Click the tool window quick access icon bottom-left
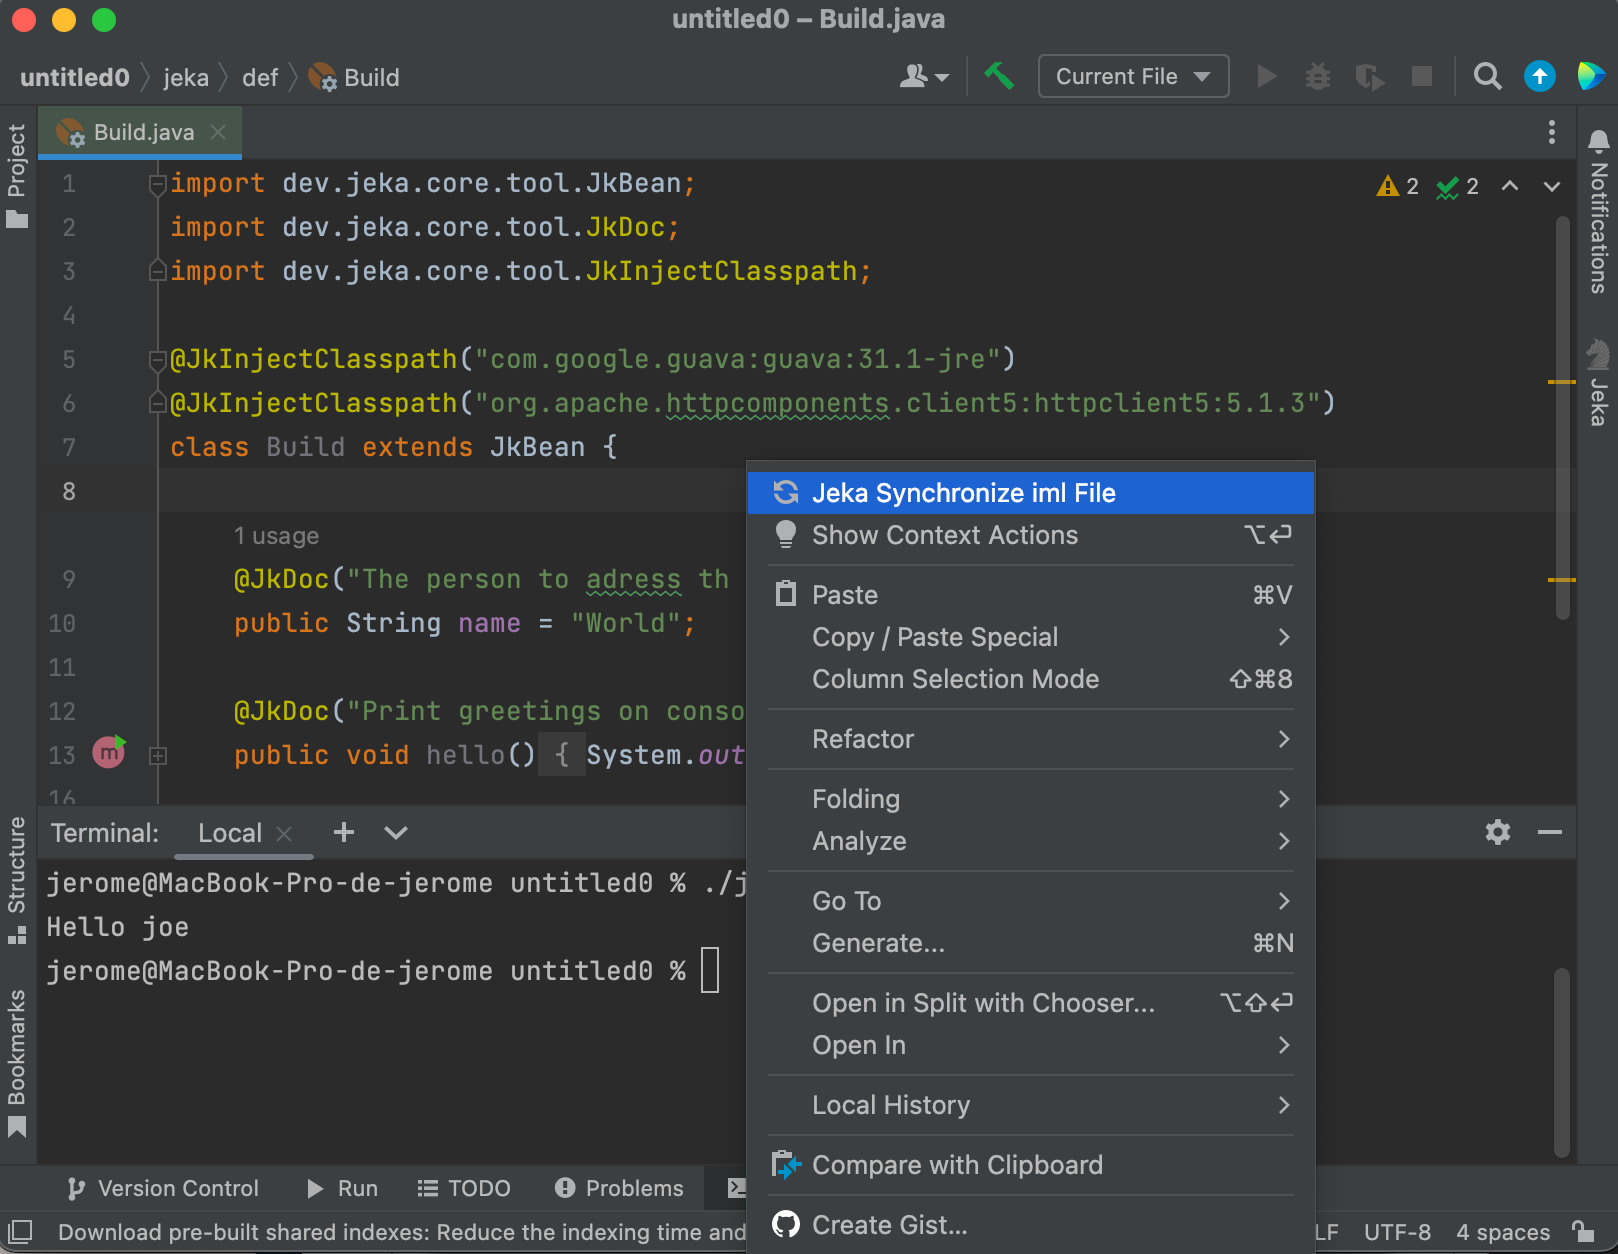This screenshot has height=1254, width=1618. [20, 1231]
